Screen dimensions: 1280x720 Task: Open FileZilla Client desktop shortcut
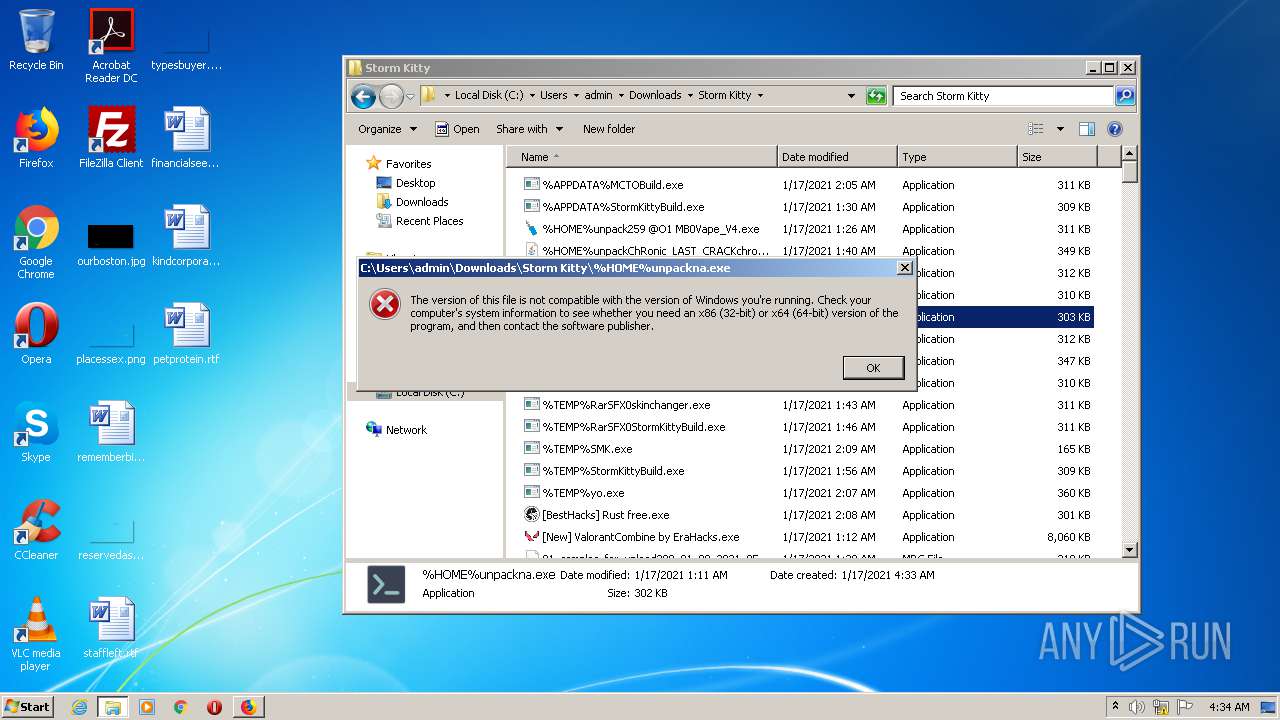tap(111, 138)
